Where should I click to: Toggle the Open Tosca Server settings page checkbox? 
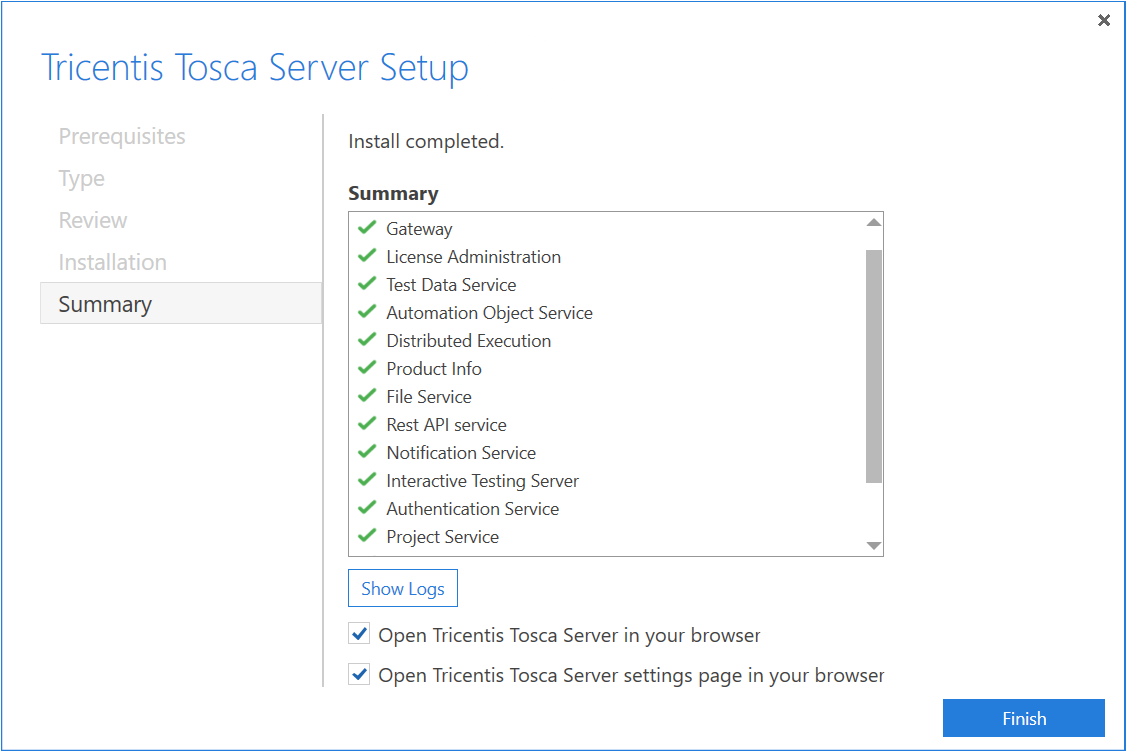click(359, 675)
